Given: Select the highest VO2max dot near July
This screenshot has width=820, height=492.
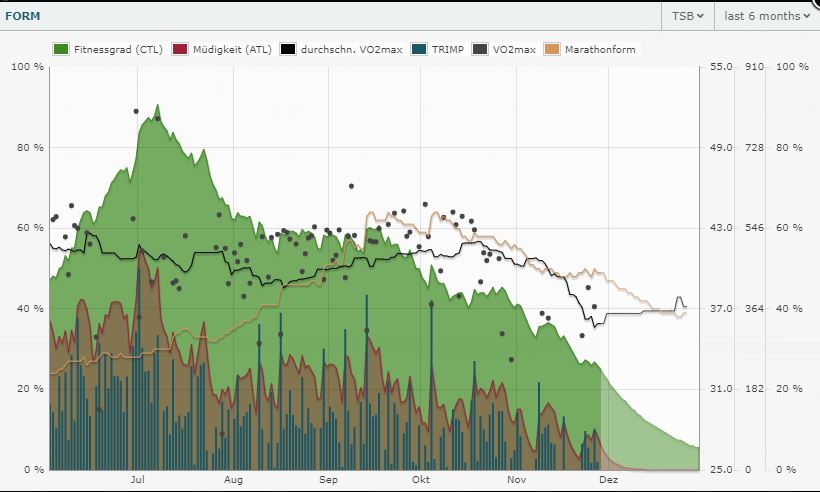Looking at the screenshot, I should [136, 111].
